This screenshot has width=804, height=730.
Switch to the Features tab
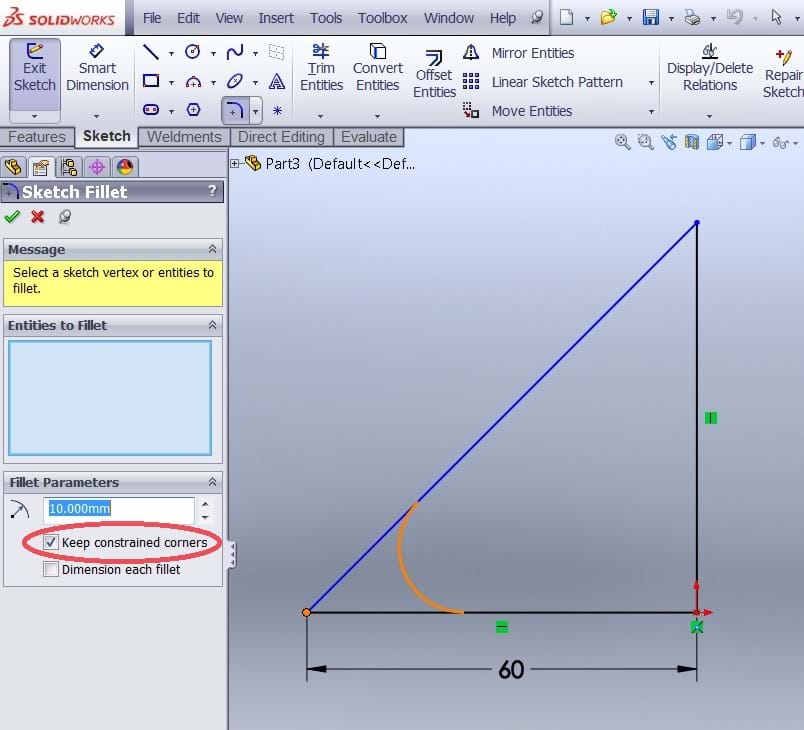coord(37,137)
